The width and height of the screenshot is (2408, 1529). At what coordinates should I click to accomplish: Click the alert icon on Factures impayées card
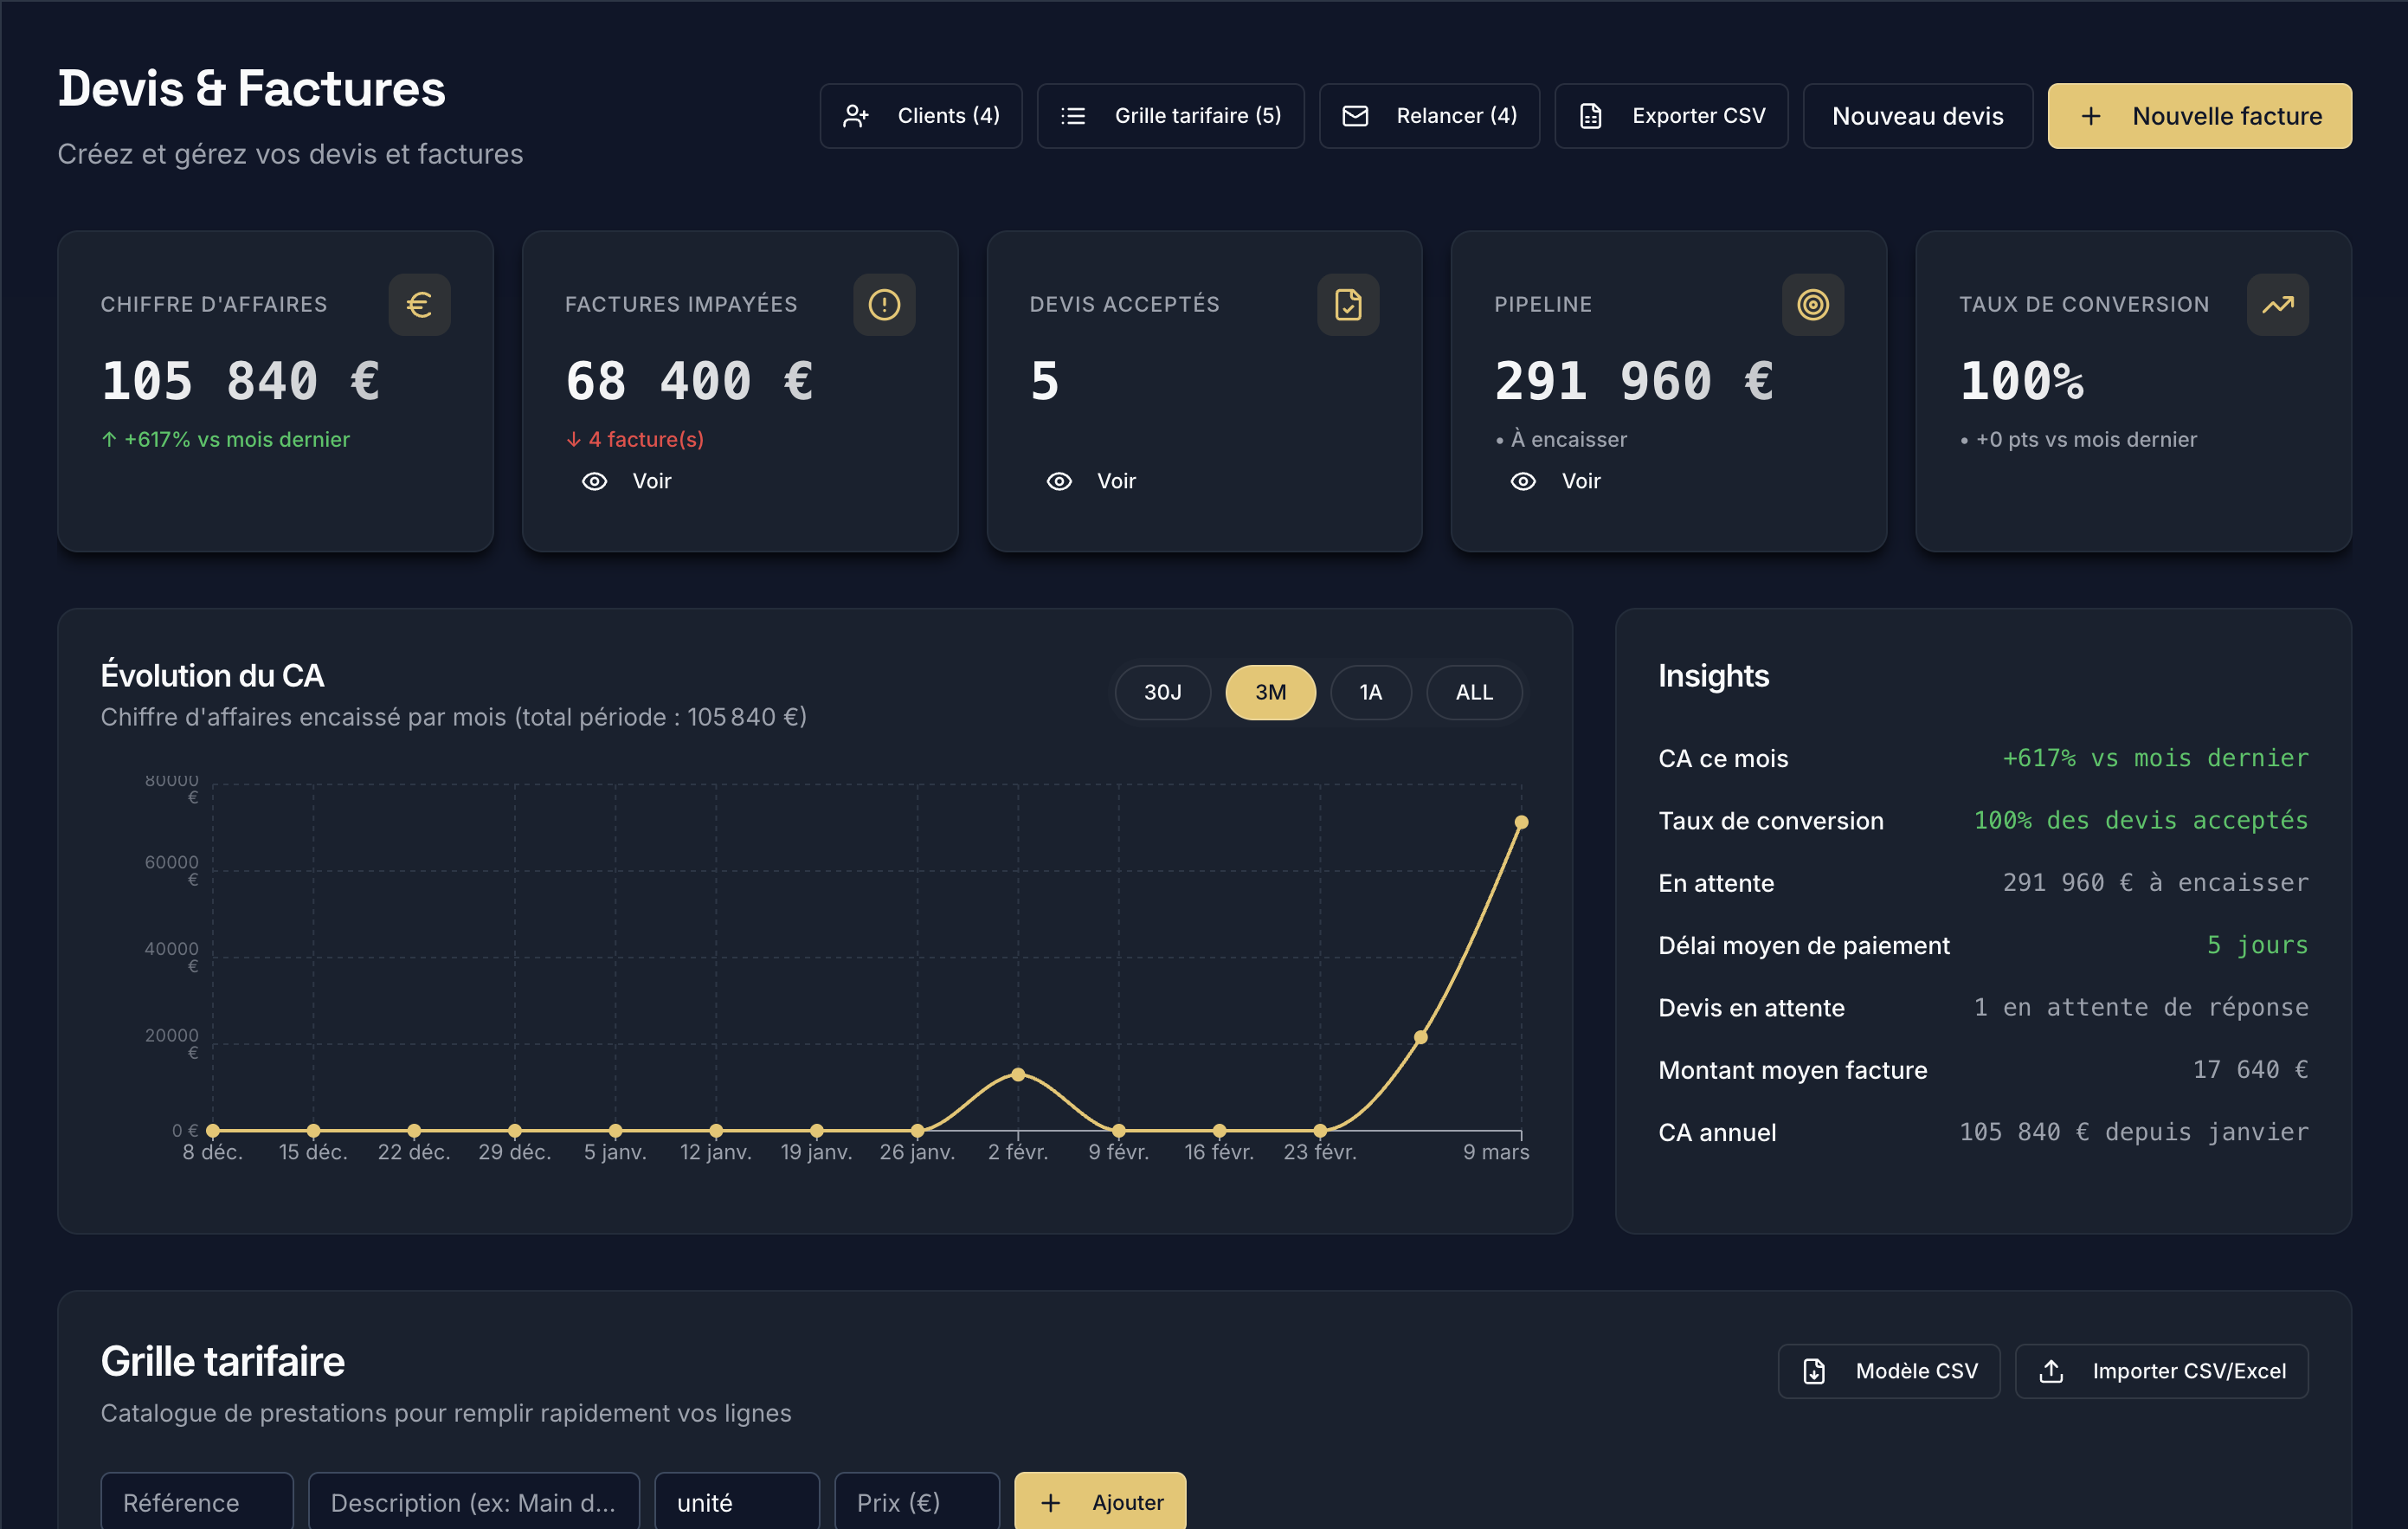coord(883,304)
